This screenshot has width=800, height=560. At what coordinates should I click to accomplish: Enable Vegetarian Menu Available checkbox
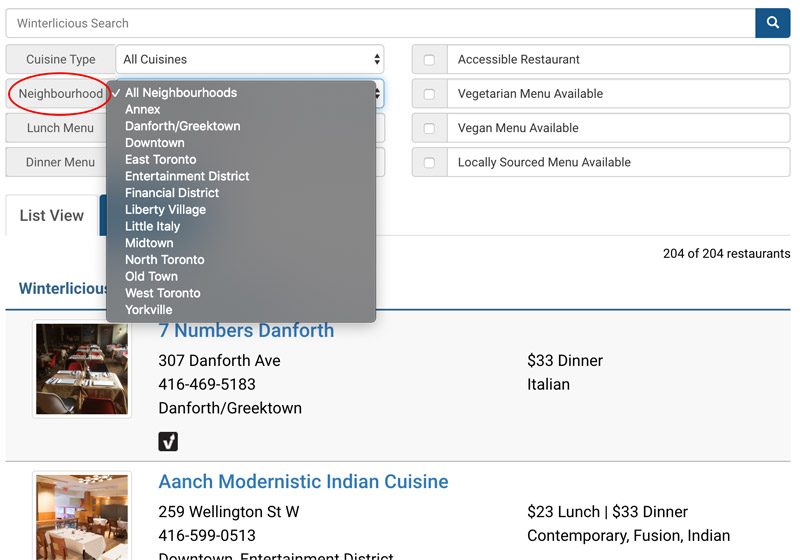click(429, 94)
